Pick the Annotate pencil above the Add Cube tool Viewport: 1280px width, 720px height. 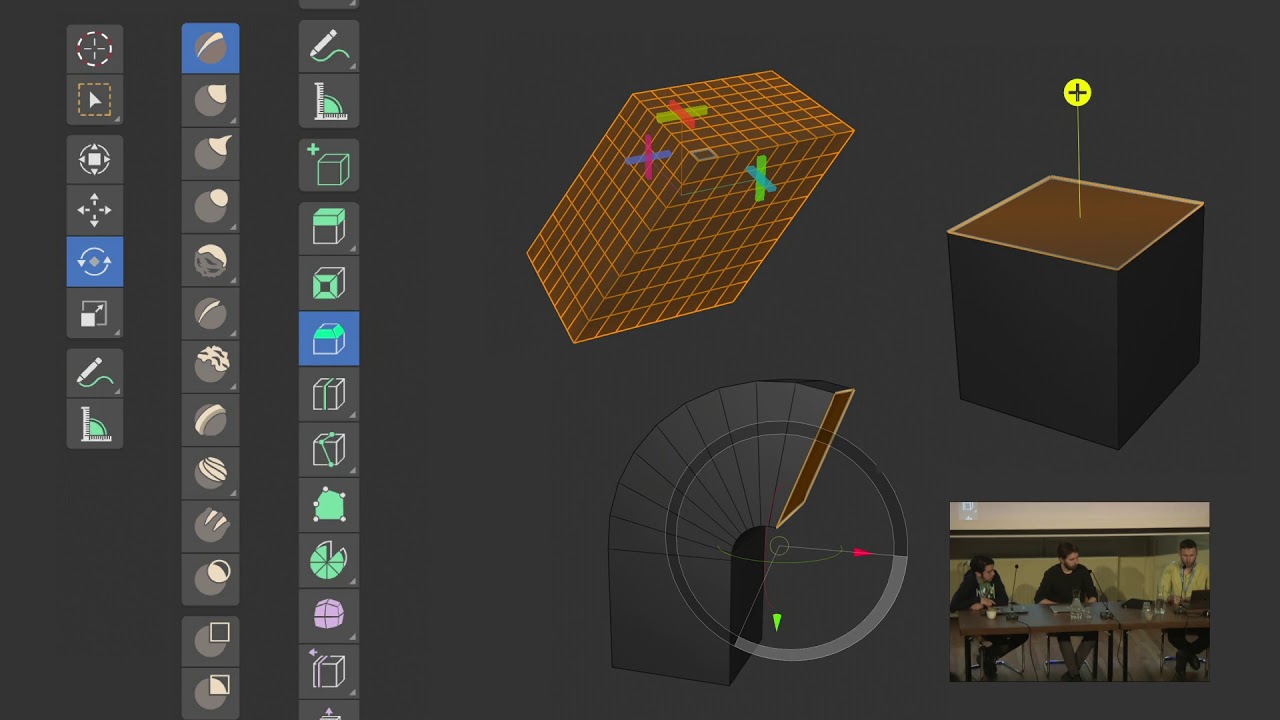(x=329, y=48)
